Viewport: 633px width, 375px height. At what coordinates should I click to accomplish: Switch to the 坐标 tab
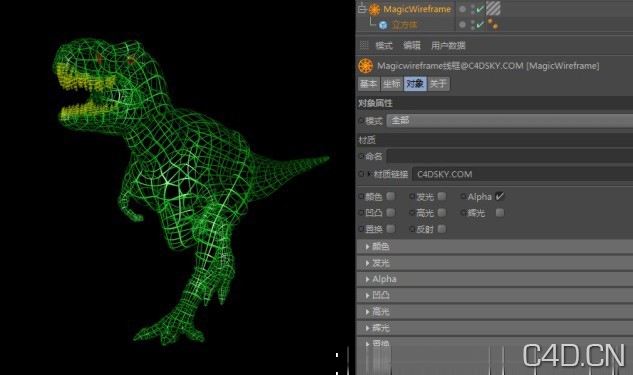tap(392, 84)
